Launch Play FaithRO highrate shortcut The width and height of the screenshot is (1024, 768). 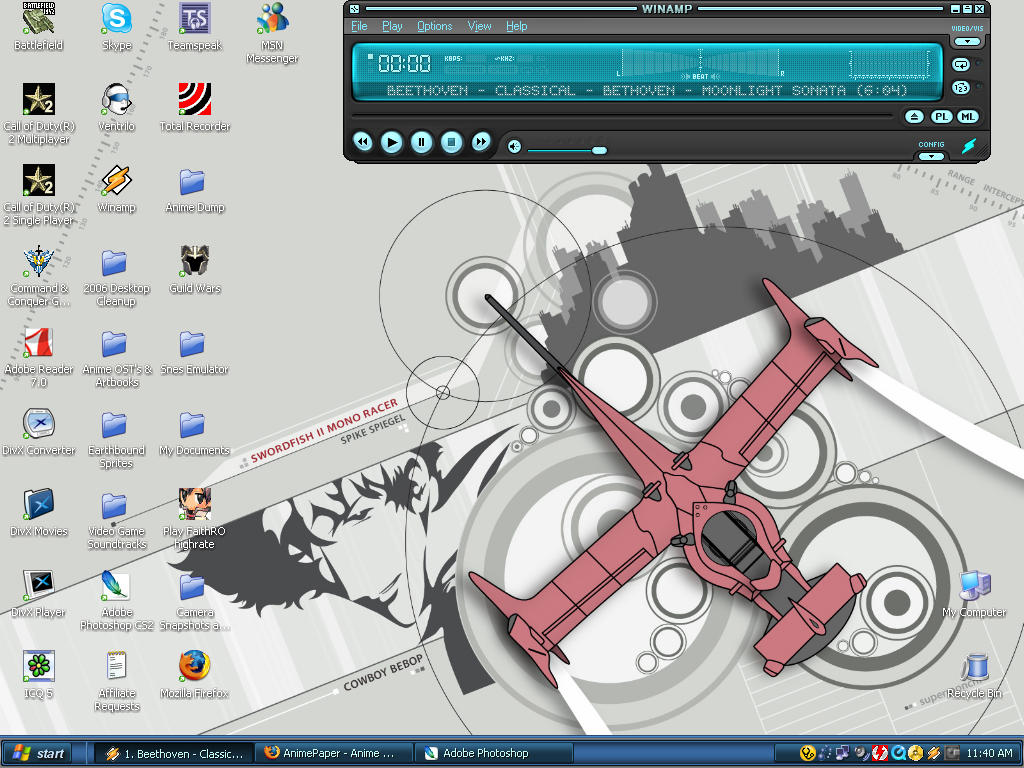click(195, 519)
